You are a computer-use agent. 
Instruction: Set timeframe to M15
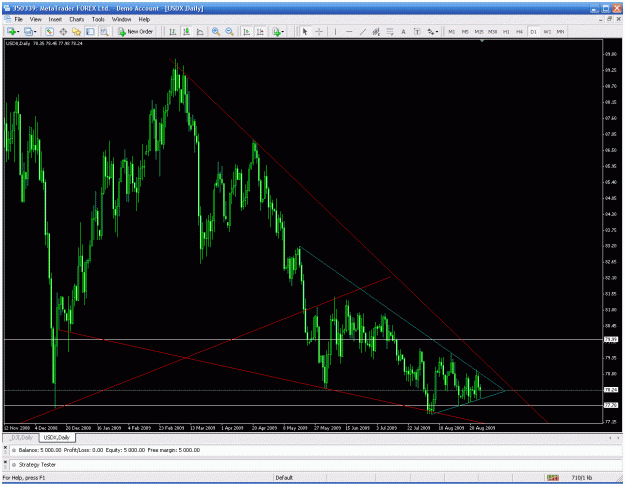pos(479,31)
